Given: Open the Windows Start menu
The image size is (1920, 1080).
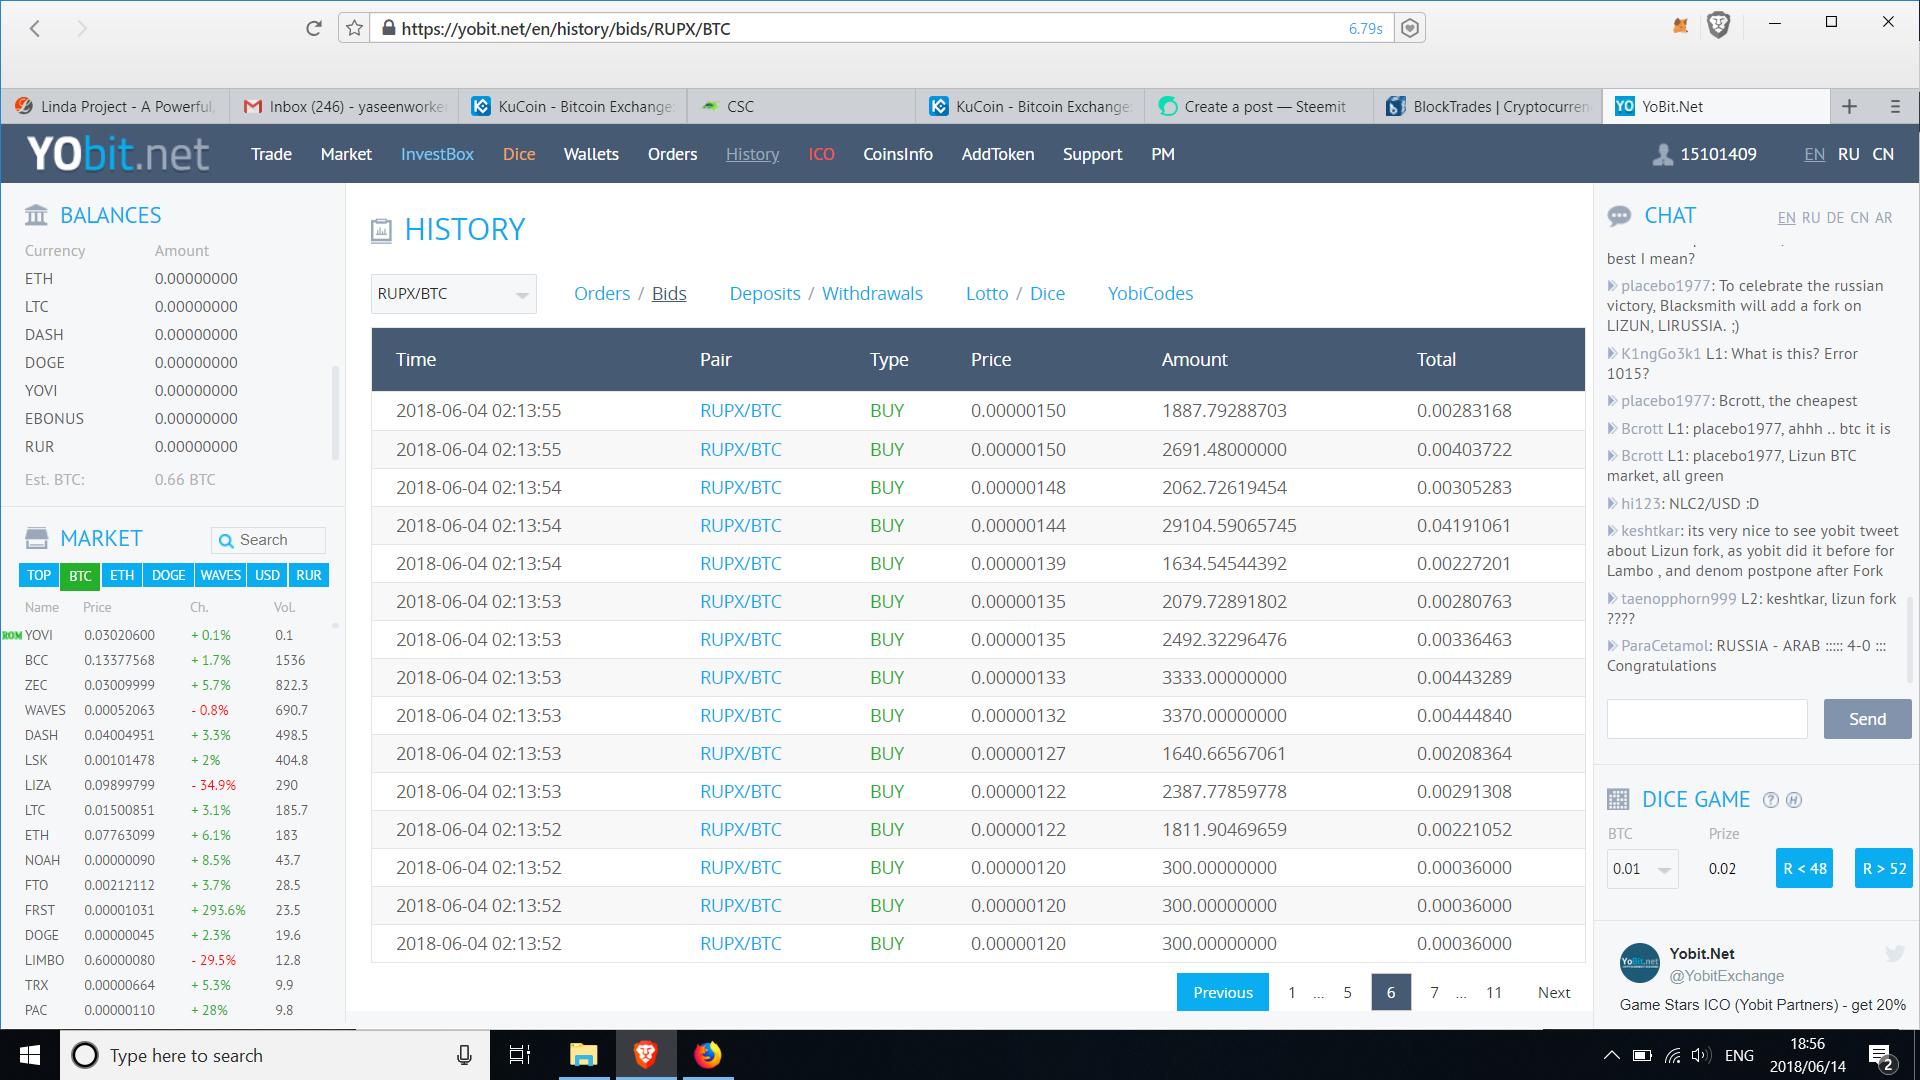Looking at the screenshot, I should 30,1055.
